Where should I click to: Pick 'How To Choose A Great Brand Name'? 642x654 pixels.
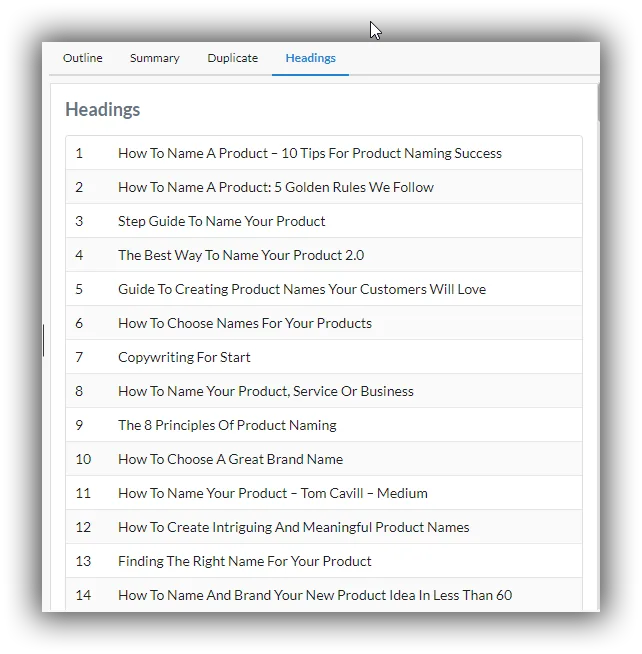pyautogui.click(x=324, y=459)
